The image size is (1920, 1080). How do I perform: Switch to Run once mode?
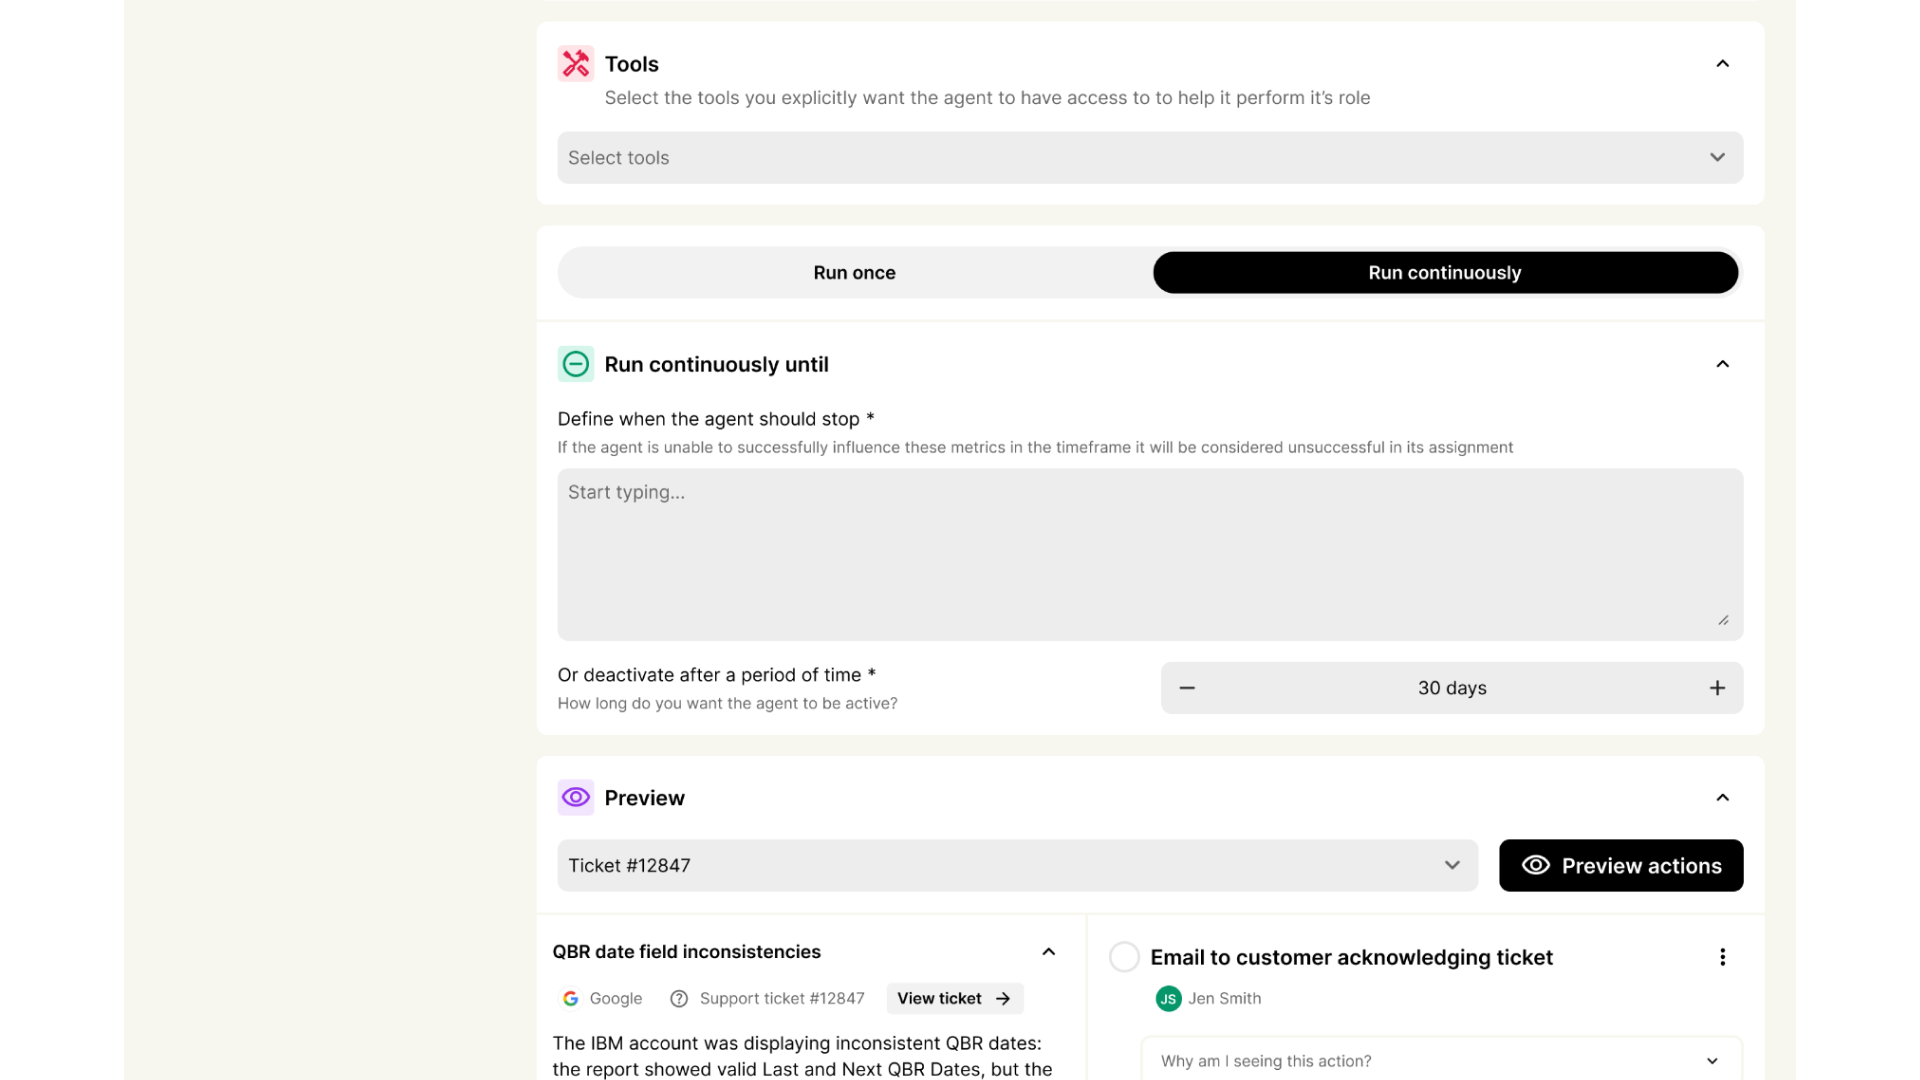click(854, 273)
